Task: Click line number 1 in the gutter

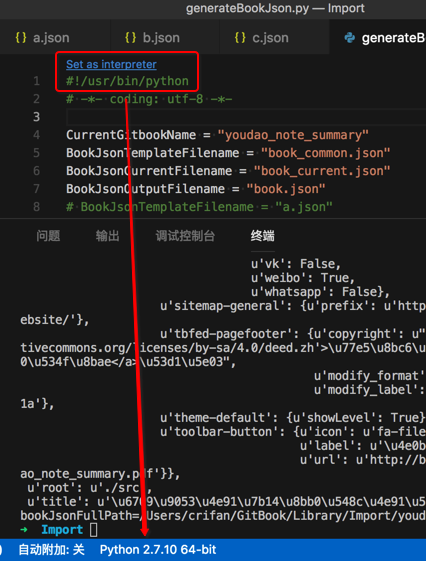Action: [37, 81]
